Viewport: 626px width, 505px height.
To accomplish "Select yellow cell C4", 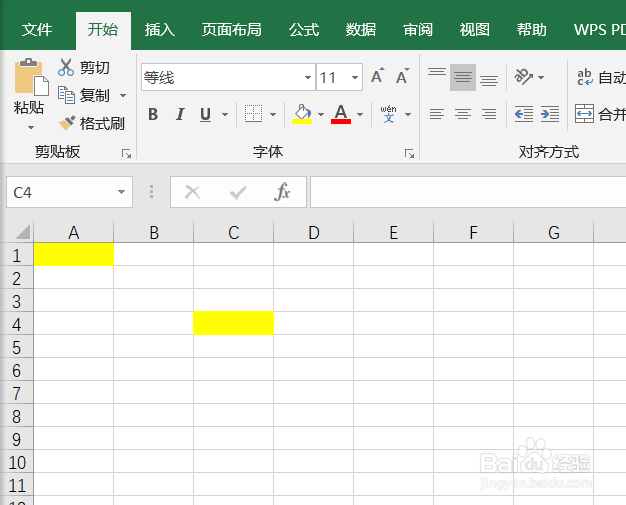I will (x=234, y=323).
